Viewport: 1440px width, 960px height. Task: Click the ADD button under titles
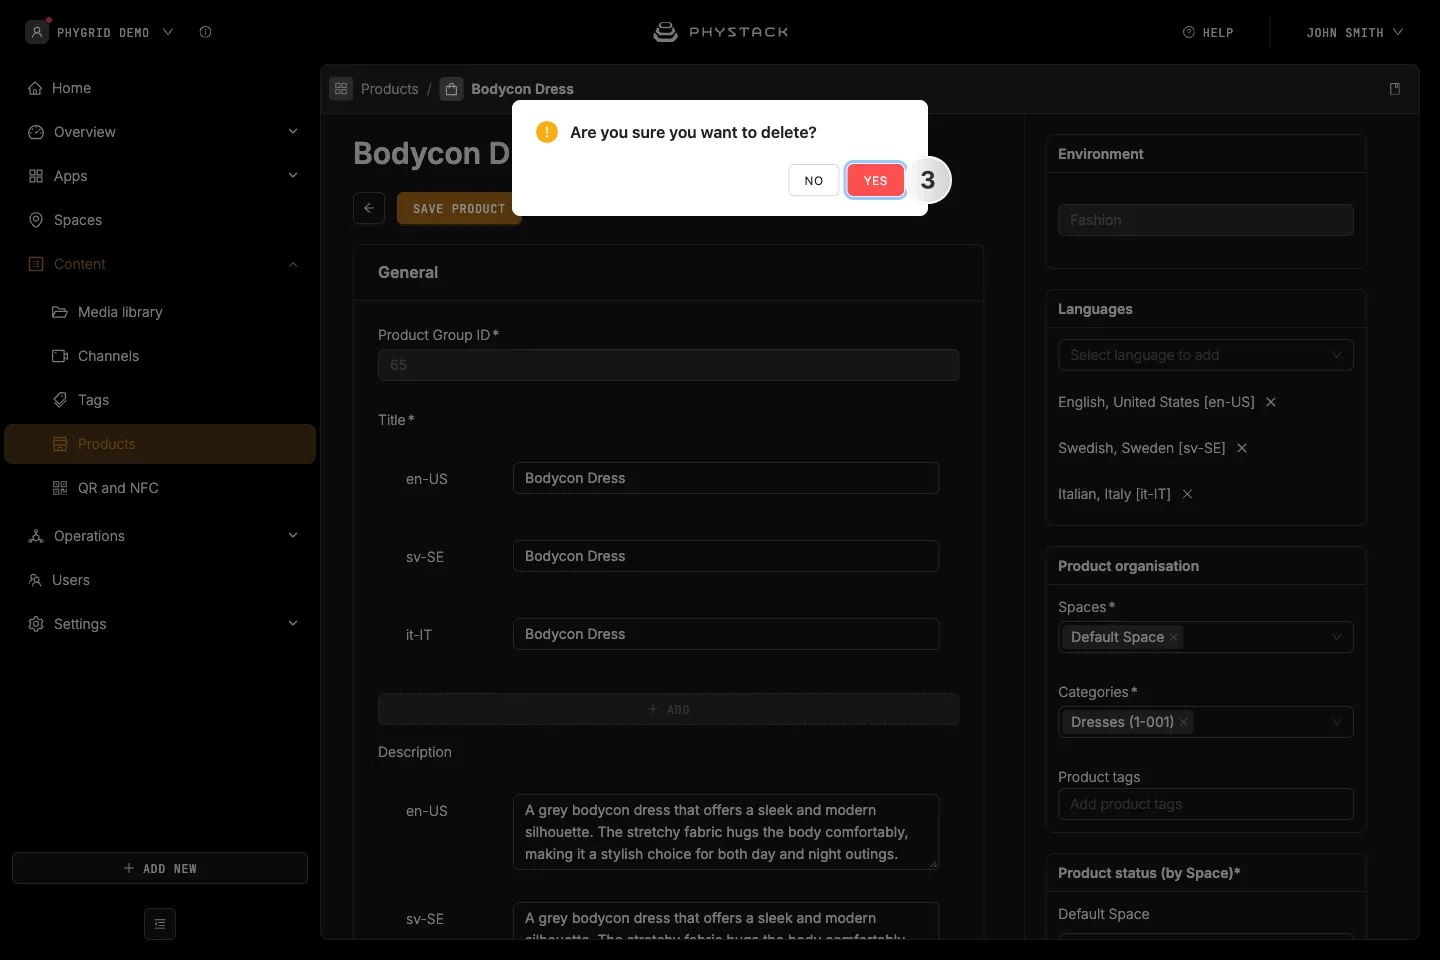668,709
